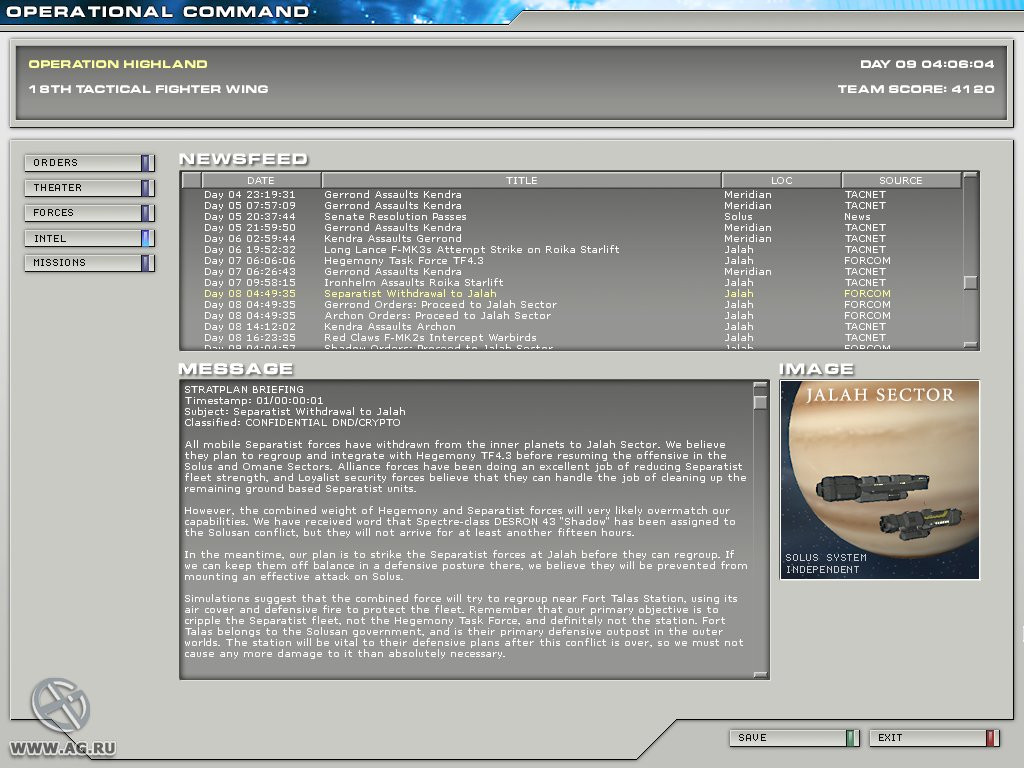Select the Day 07 06:26:43 newsfeed entry

click(x=571, y=272)
